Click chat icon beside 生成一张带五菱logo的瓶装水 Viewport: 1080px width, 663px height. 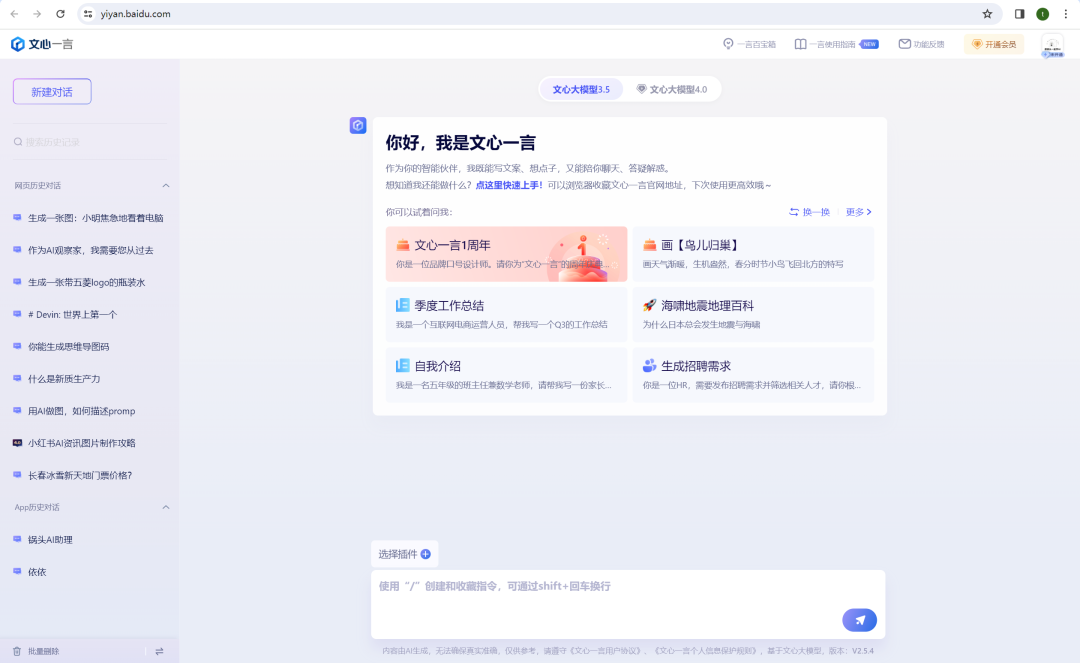click(17, 282)
